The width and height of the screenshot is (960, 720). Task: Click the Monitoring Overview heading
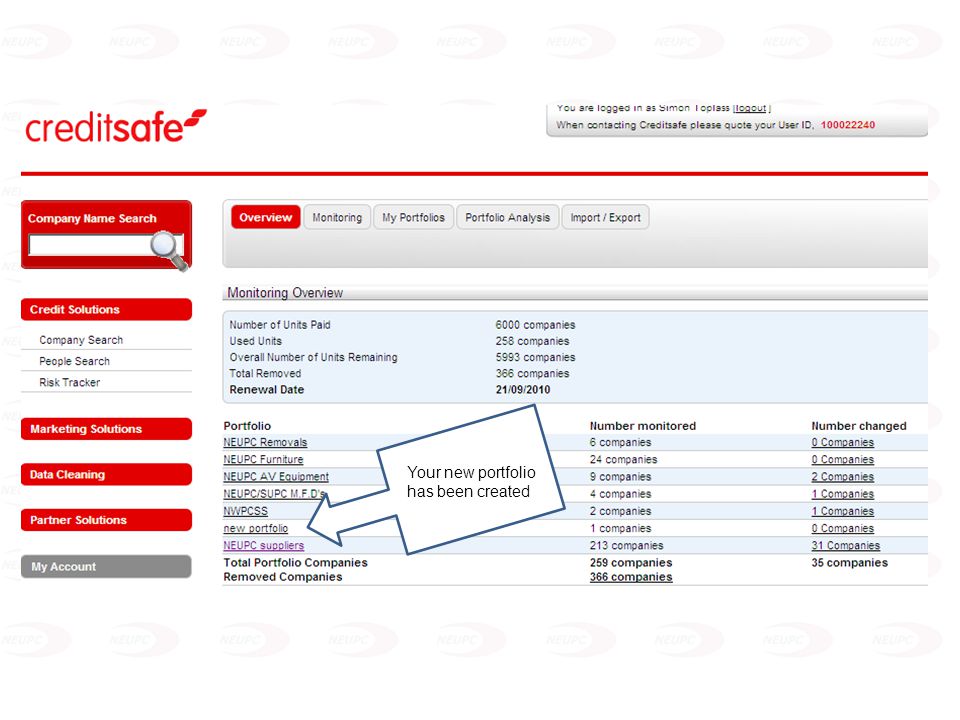tap(285, 293)
